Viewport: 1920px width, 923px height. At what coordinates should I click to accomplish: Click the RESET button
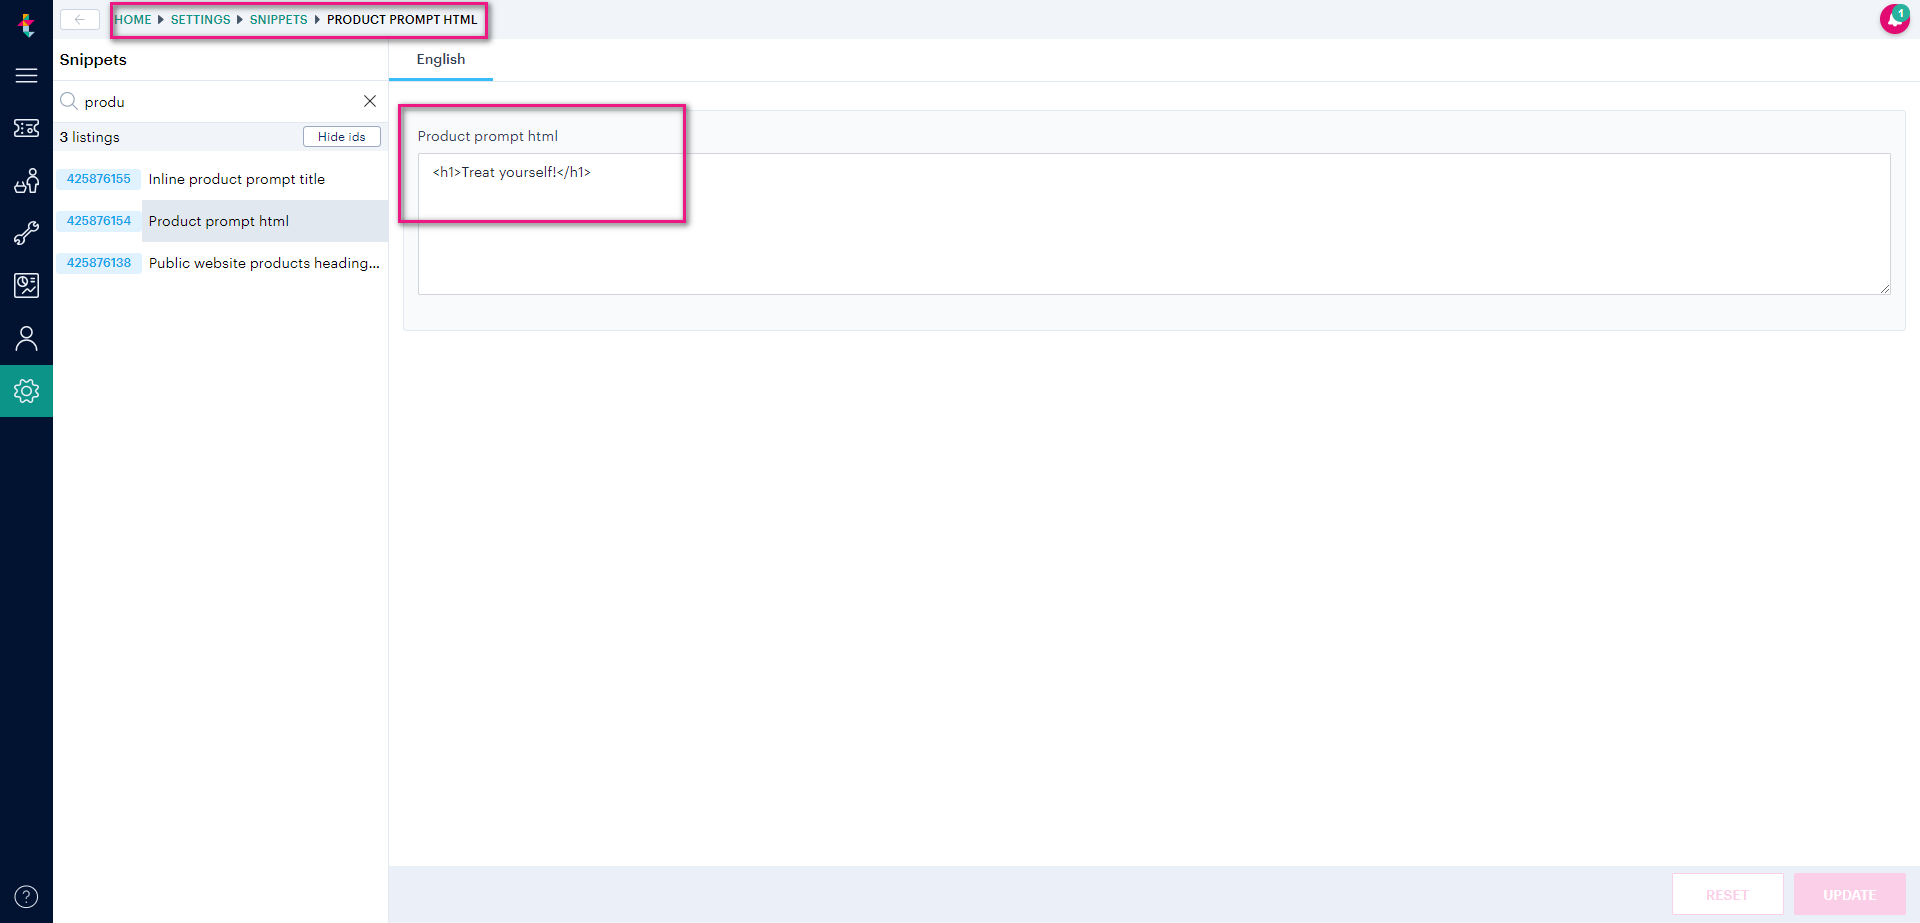[x=1727, y=895]
